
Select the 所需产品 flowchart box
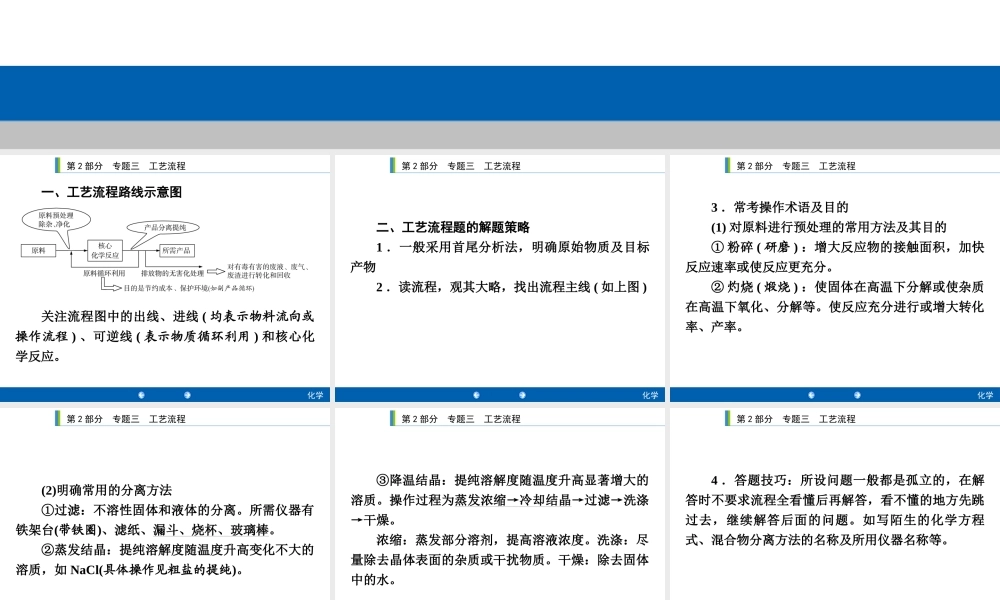click(x=177, y=251)
